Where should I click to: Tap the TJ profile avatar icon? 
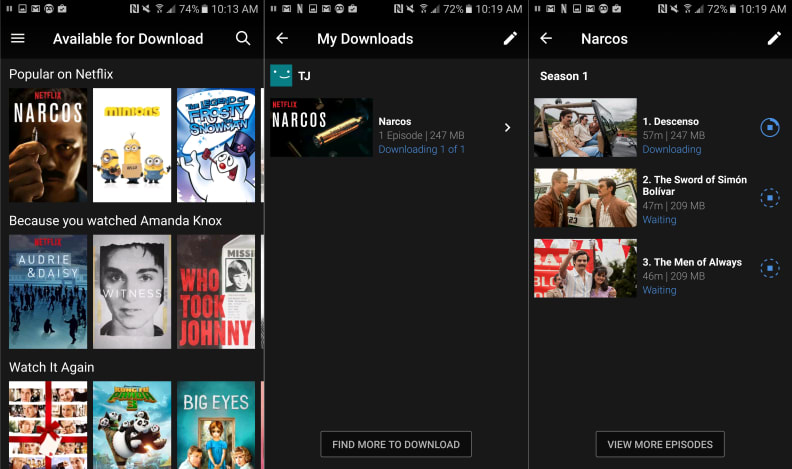[281, 76]
